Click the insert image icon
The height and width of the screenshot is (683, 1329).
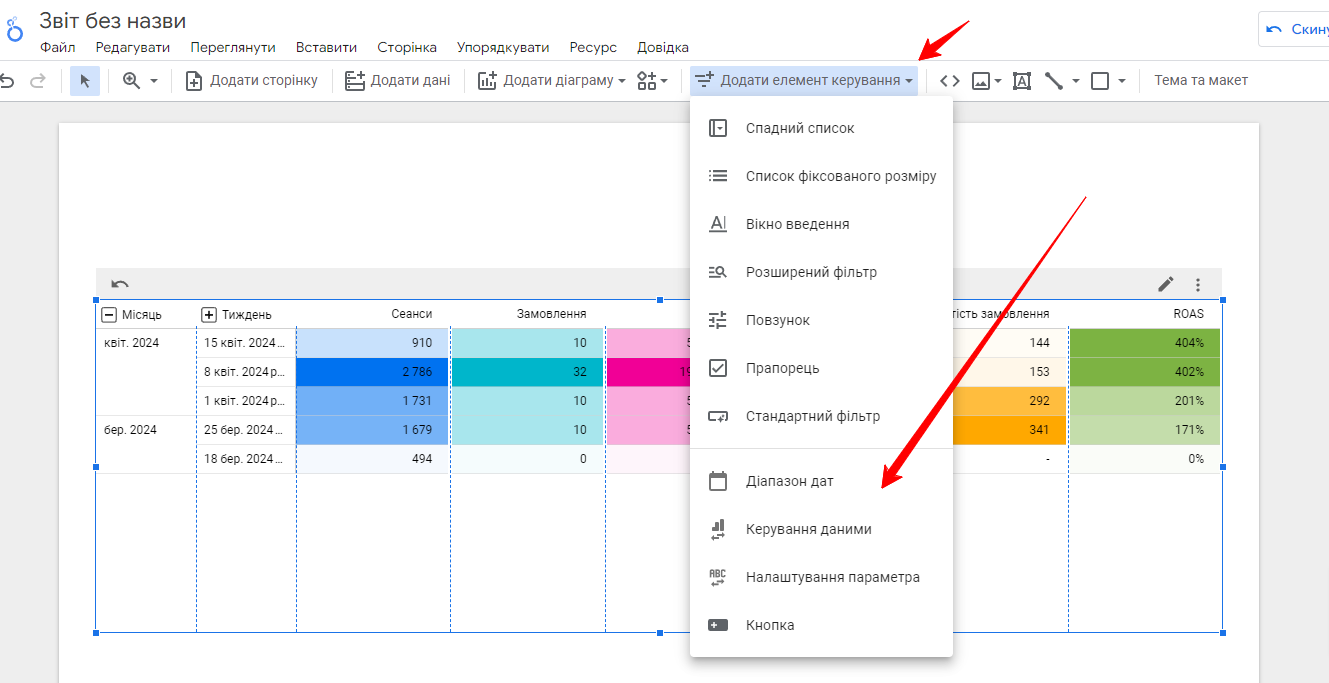(981, 81)
